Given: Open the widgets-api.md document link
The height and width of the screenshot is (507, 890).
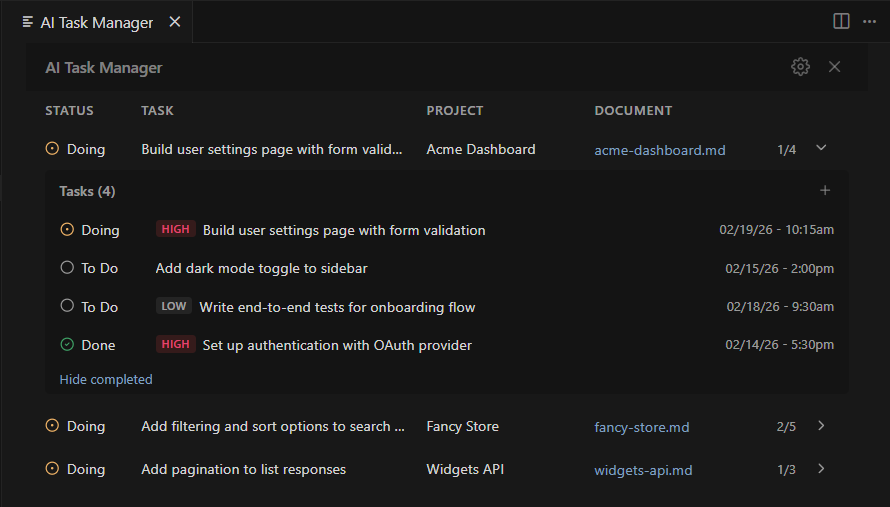Looking at the screenshot, I should [643, 471].
